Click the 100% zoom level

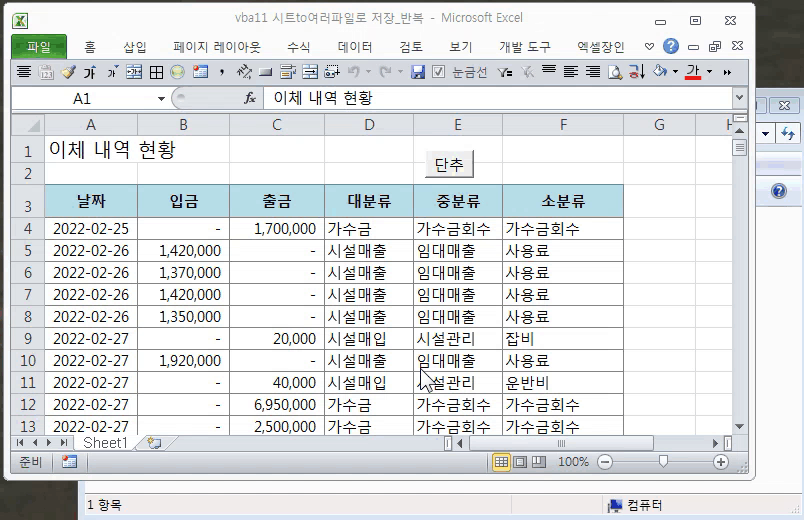coord(573,462)
